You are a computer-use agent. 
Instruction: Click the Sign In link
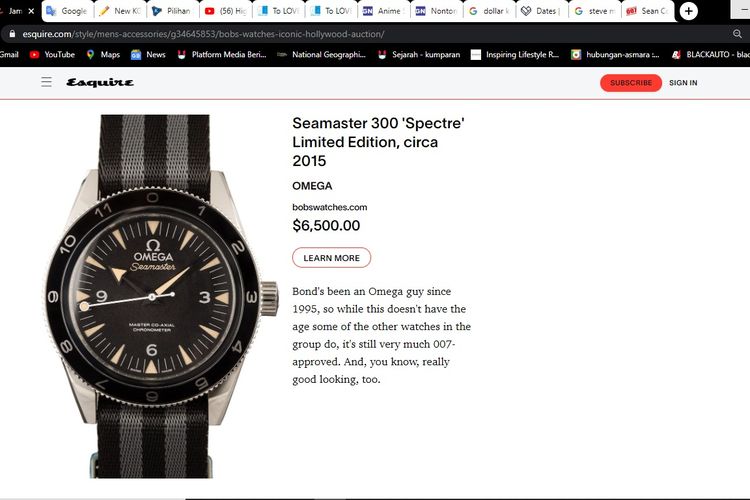click(683, 82)
